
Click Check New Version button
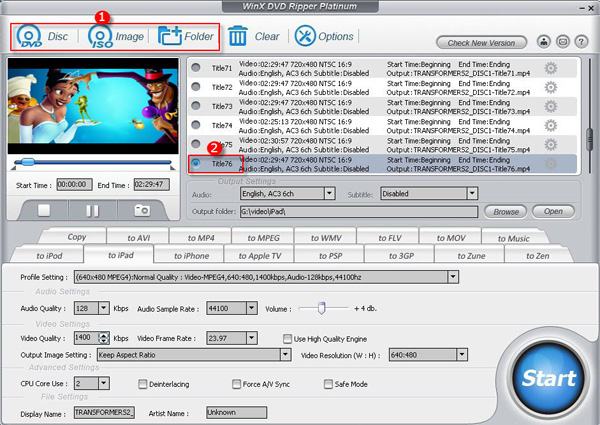481,43
